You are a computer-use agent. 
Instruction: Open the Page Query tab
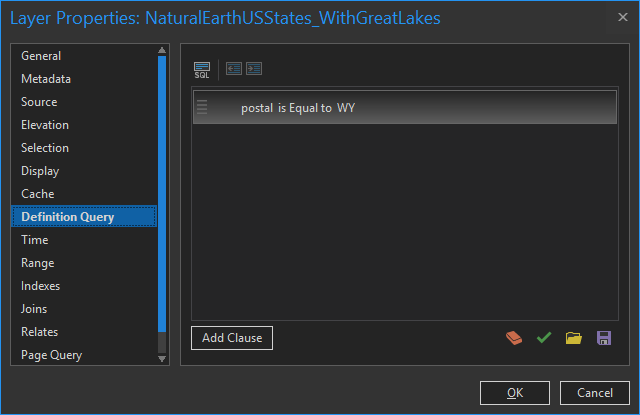point(84,355)
